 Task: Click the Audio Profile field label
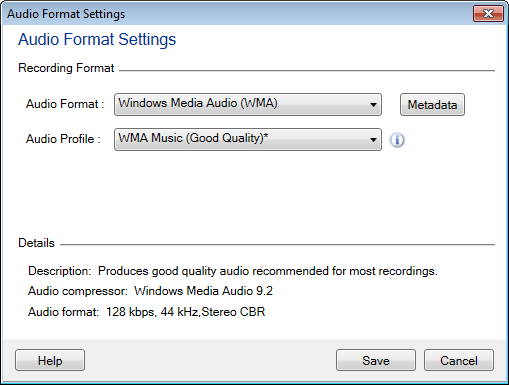(63, 139)
